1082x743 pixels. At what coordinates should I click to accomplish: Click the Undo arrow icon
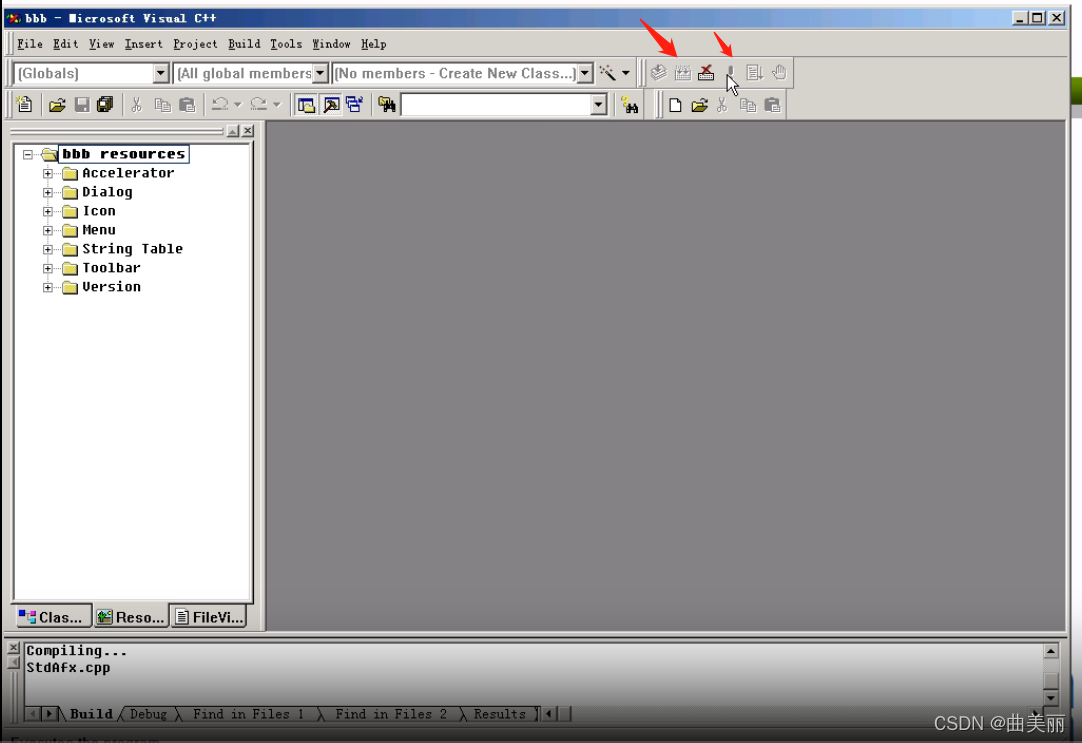click(220, 105)
